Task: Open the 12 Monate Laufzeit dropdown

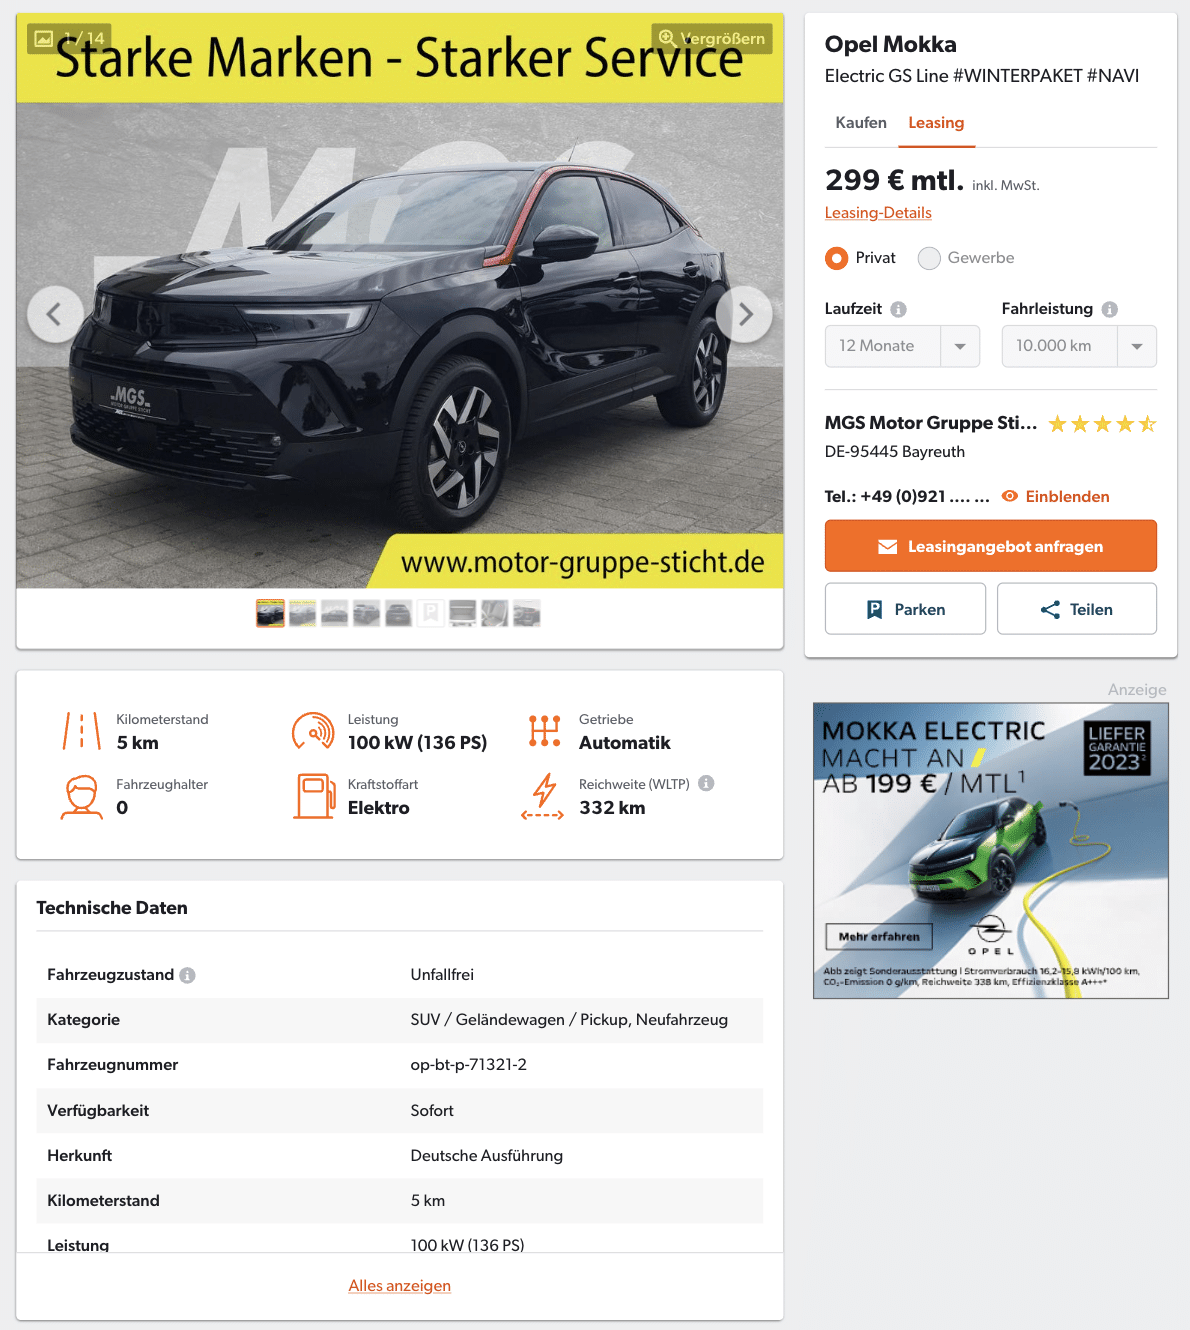Action: pos(902,346)
